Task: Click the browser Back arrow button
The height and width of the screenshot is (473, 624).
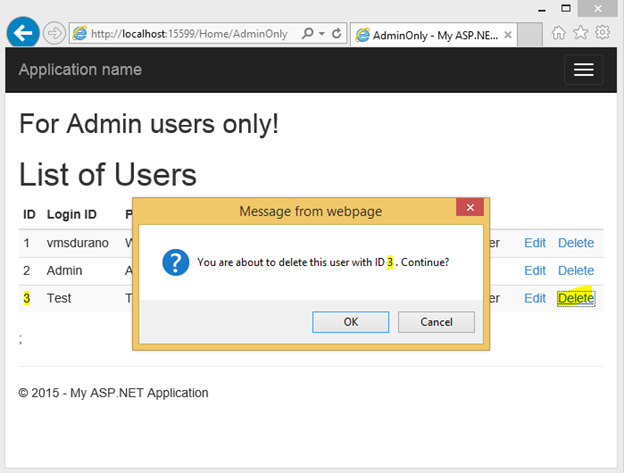Action: click(23, 32)
